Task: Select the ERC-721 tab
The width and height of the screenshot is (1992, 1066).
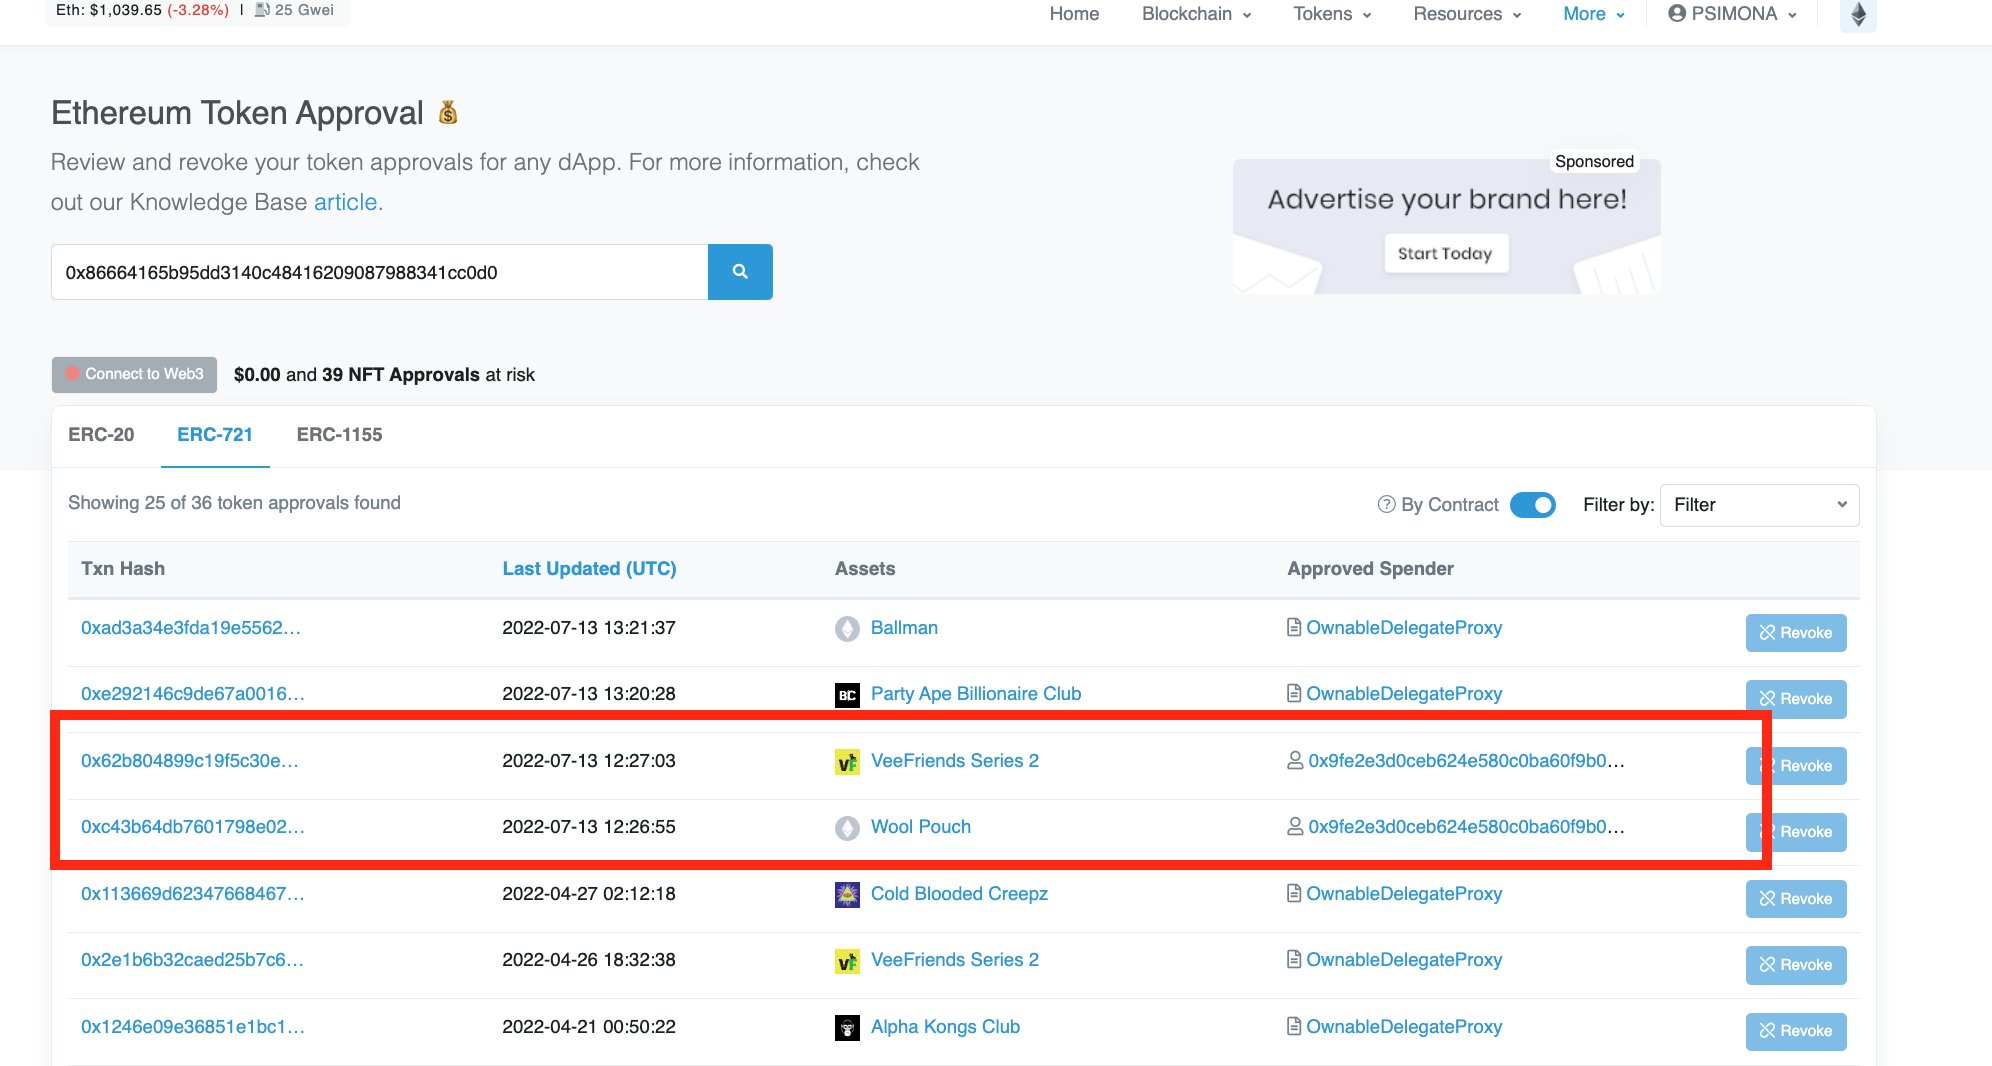Action: (x=215, y=435)
